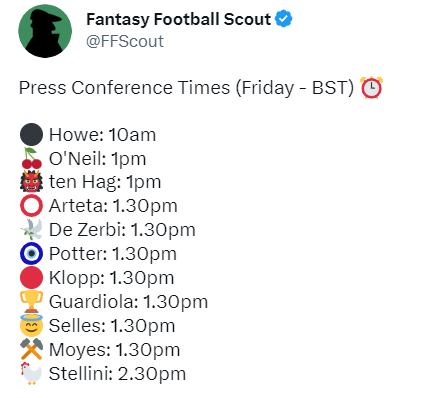
Task: Click the dove emoji beside De Zerbi
Action: pyautogui.click(x=31, y=230)
